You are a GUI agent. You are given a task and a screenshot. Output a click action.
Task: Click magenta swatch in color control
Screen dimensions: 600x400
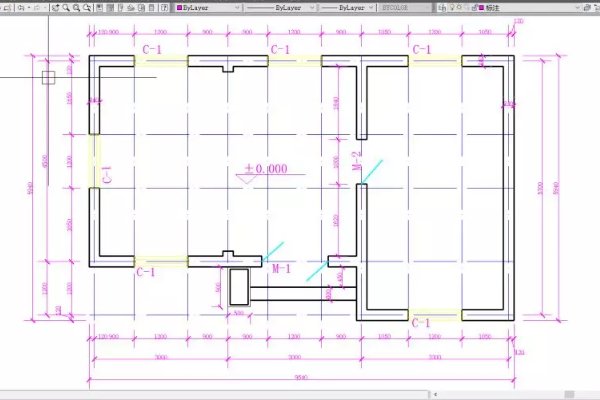[180, 7]
